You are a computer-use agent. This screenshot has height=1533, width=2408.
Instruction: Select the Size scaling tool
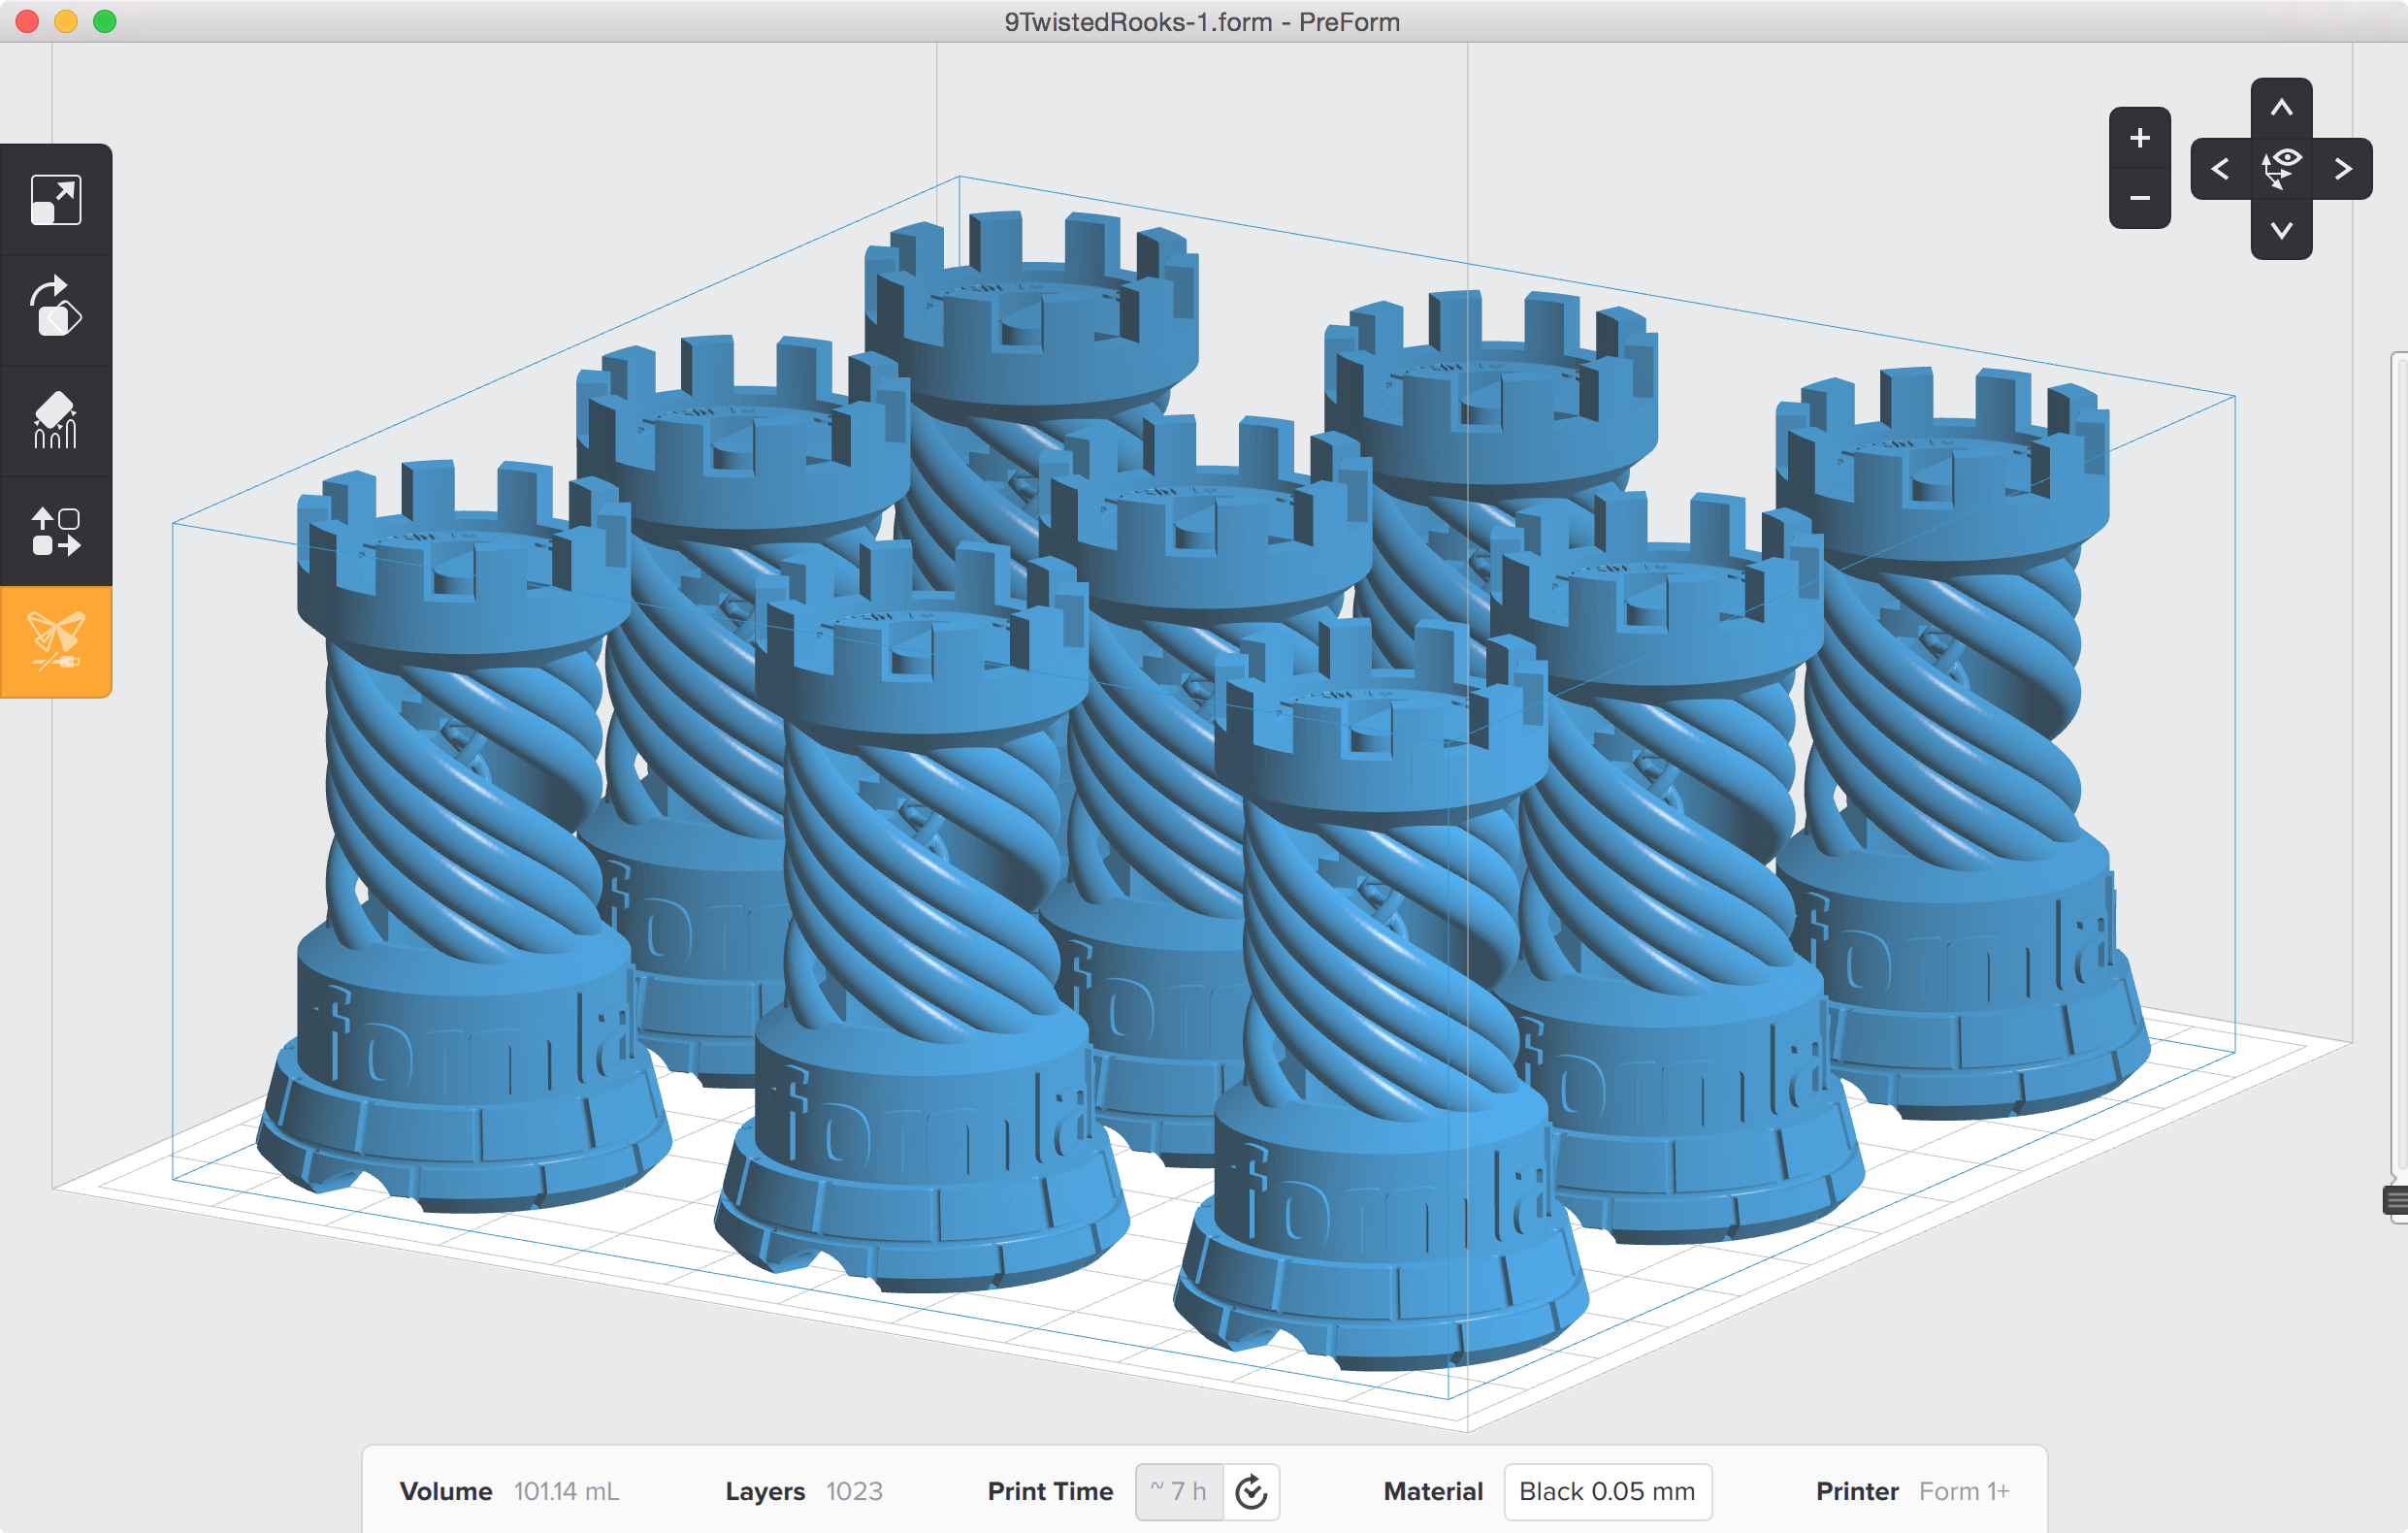pyautogui.click(x=55, y=199)
